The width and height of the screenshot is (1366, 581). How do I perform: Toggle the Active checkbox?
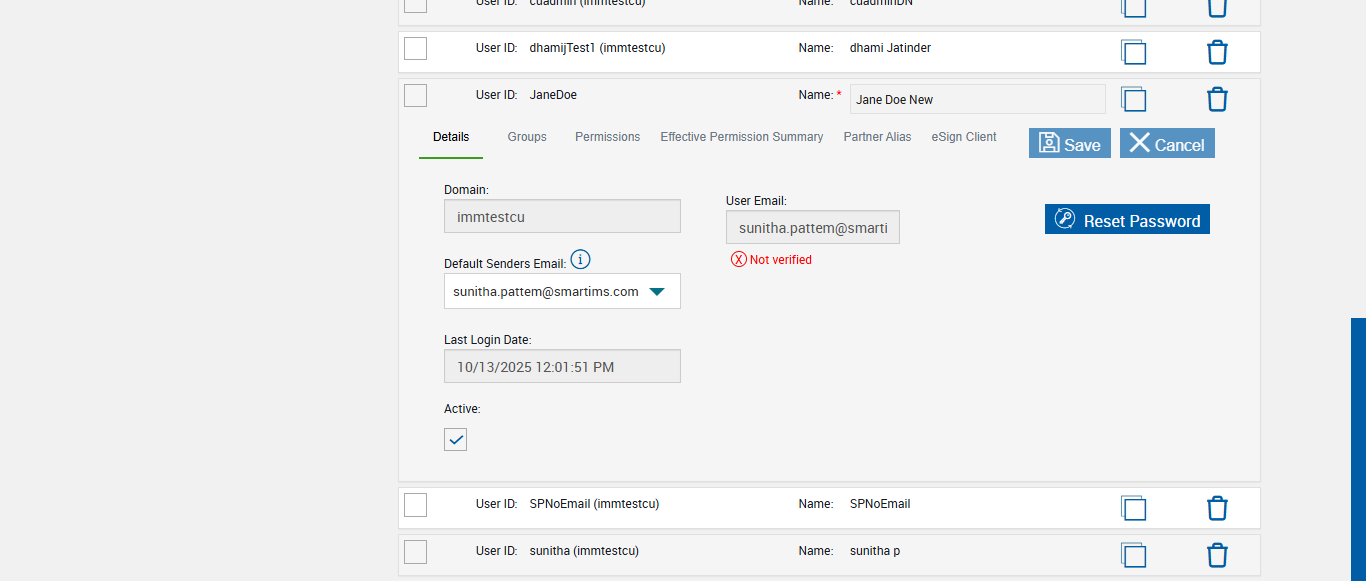click(455, 439)
